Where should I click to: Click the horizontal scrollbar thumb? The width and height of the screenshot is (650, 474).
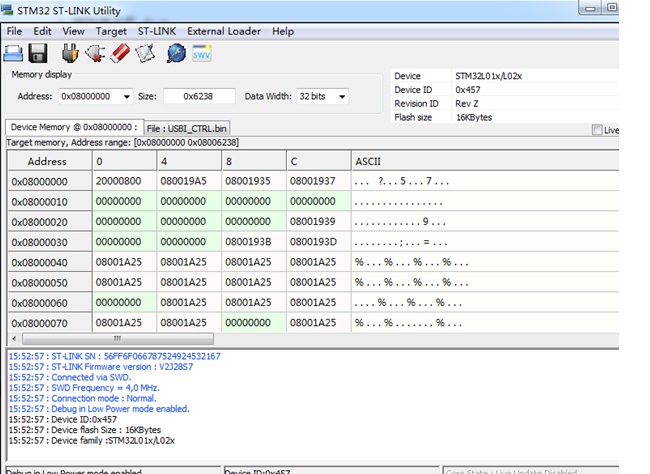118,339
